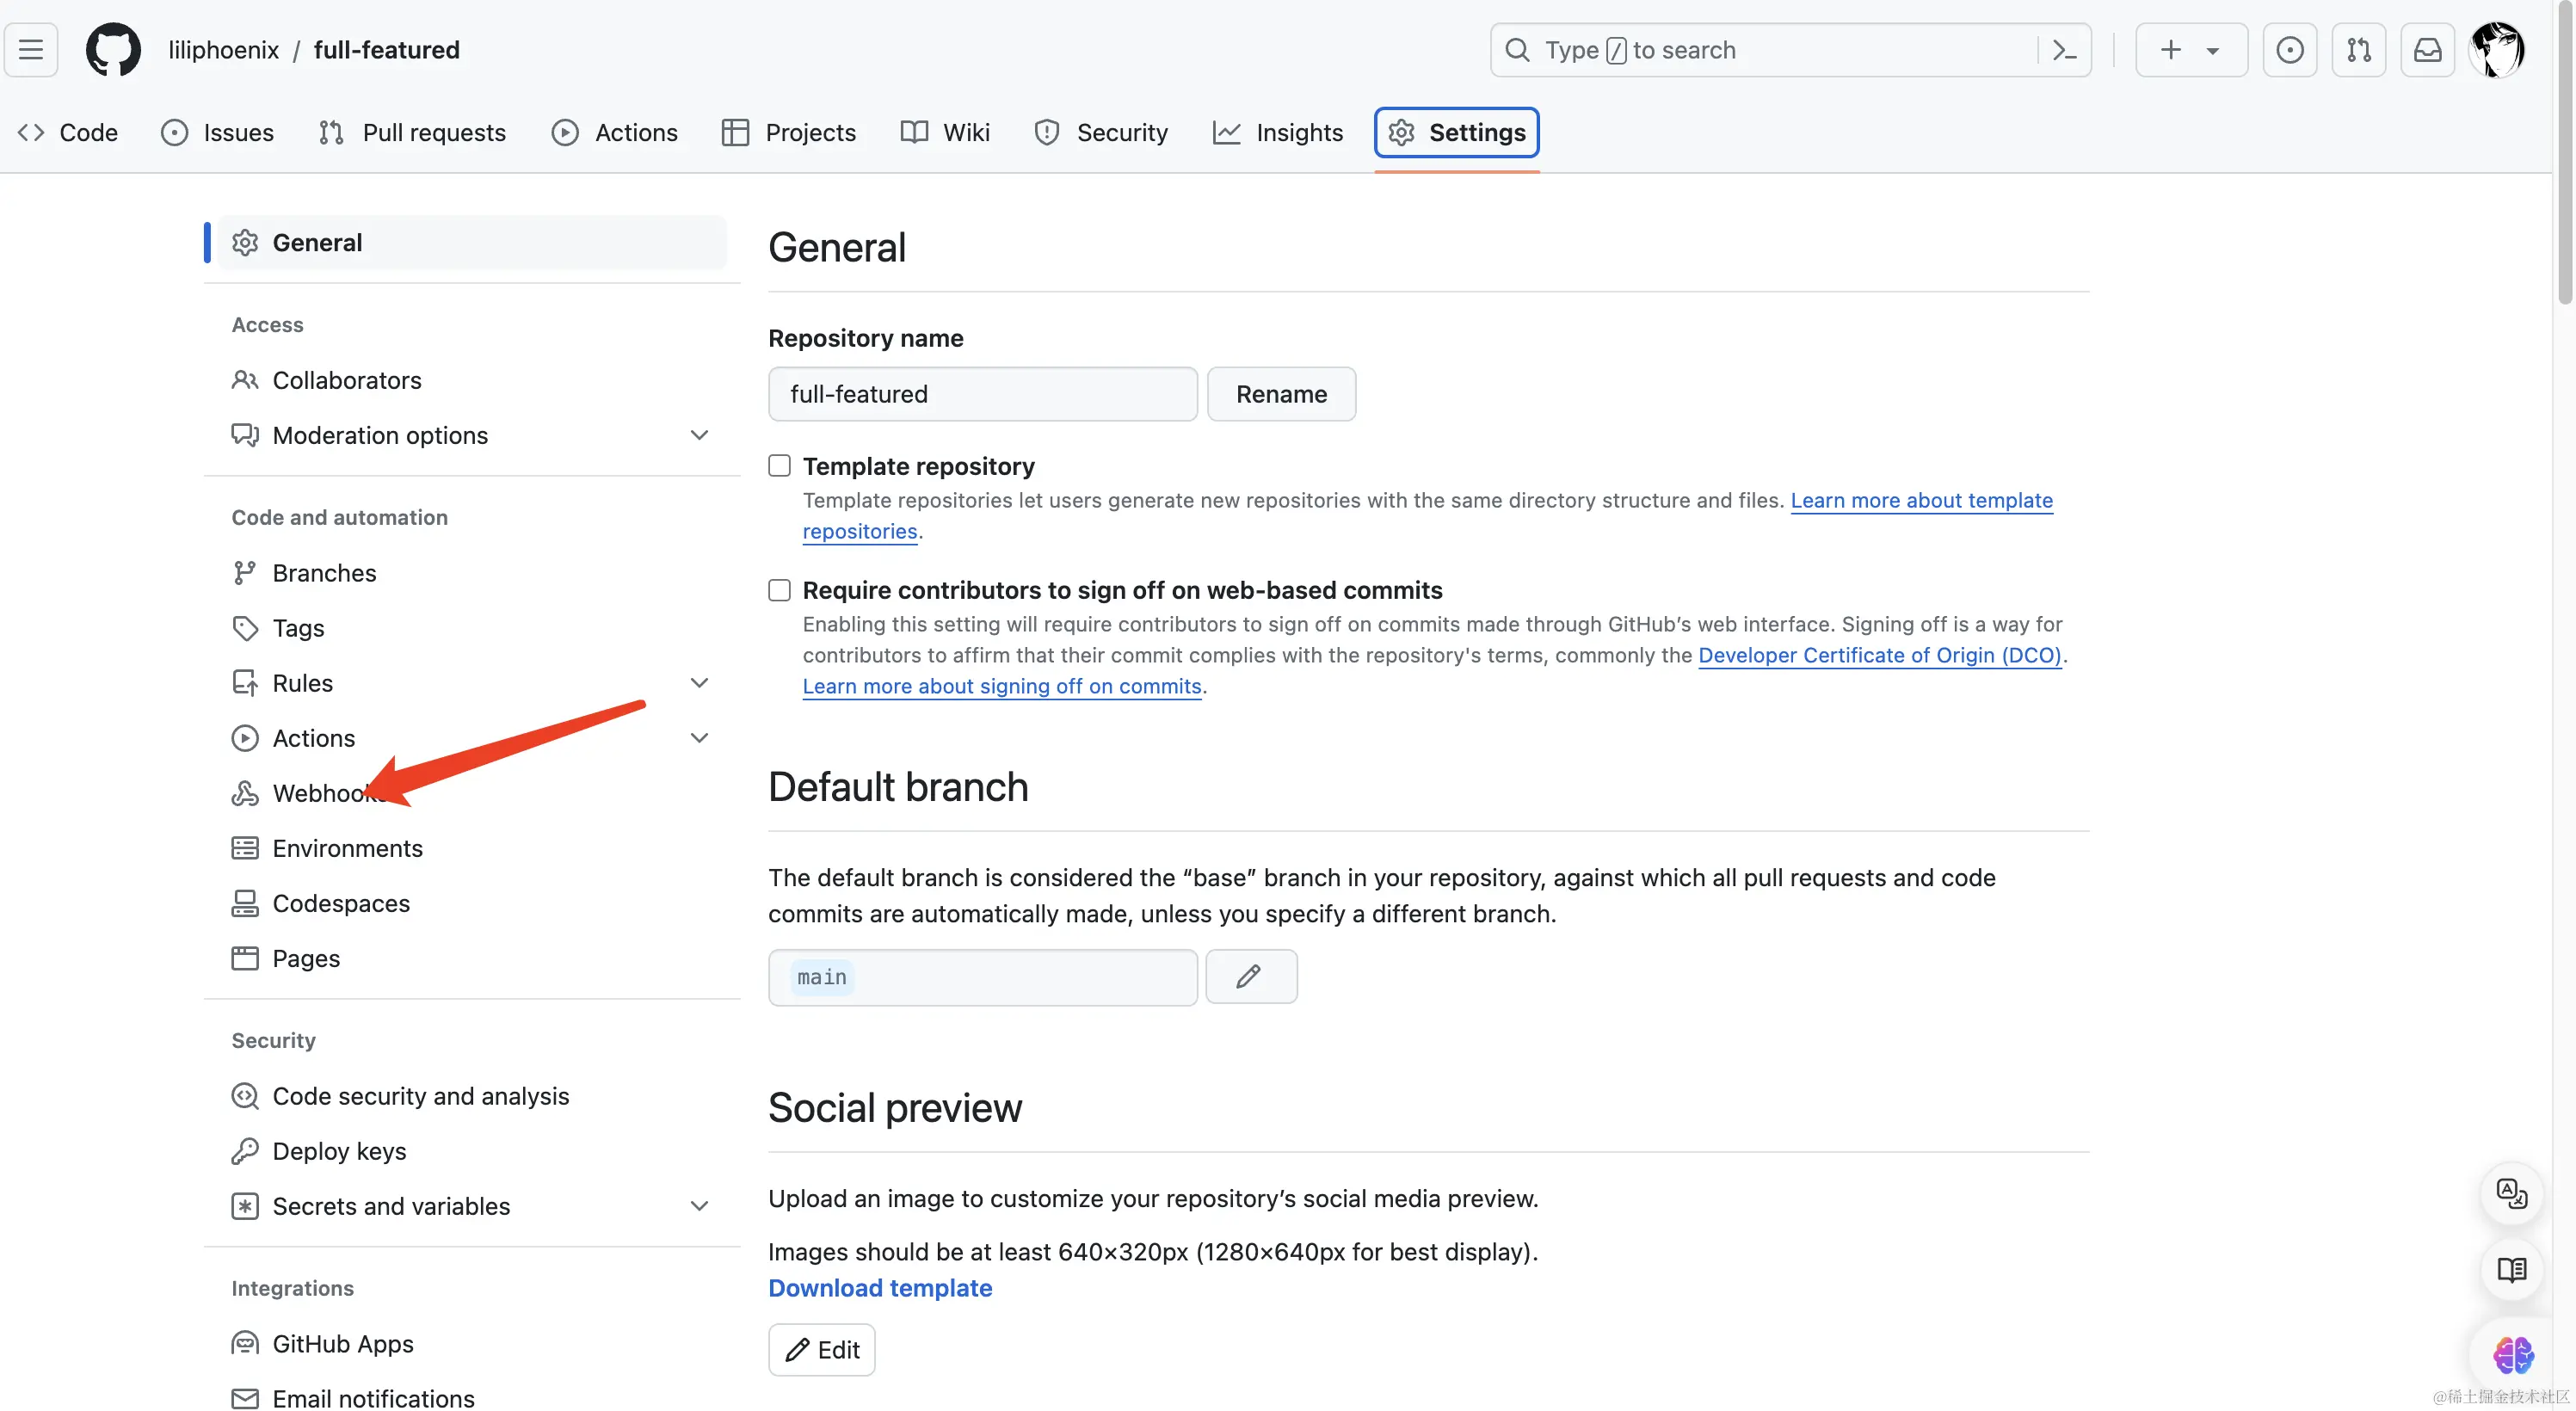
Task: Open the hamburger navigation menu
Action: pos(31,49)
